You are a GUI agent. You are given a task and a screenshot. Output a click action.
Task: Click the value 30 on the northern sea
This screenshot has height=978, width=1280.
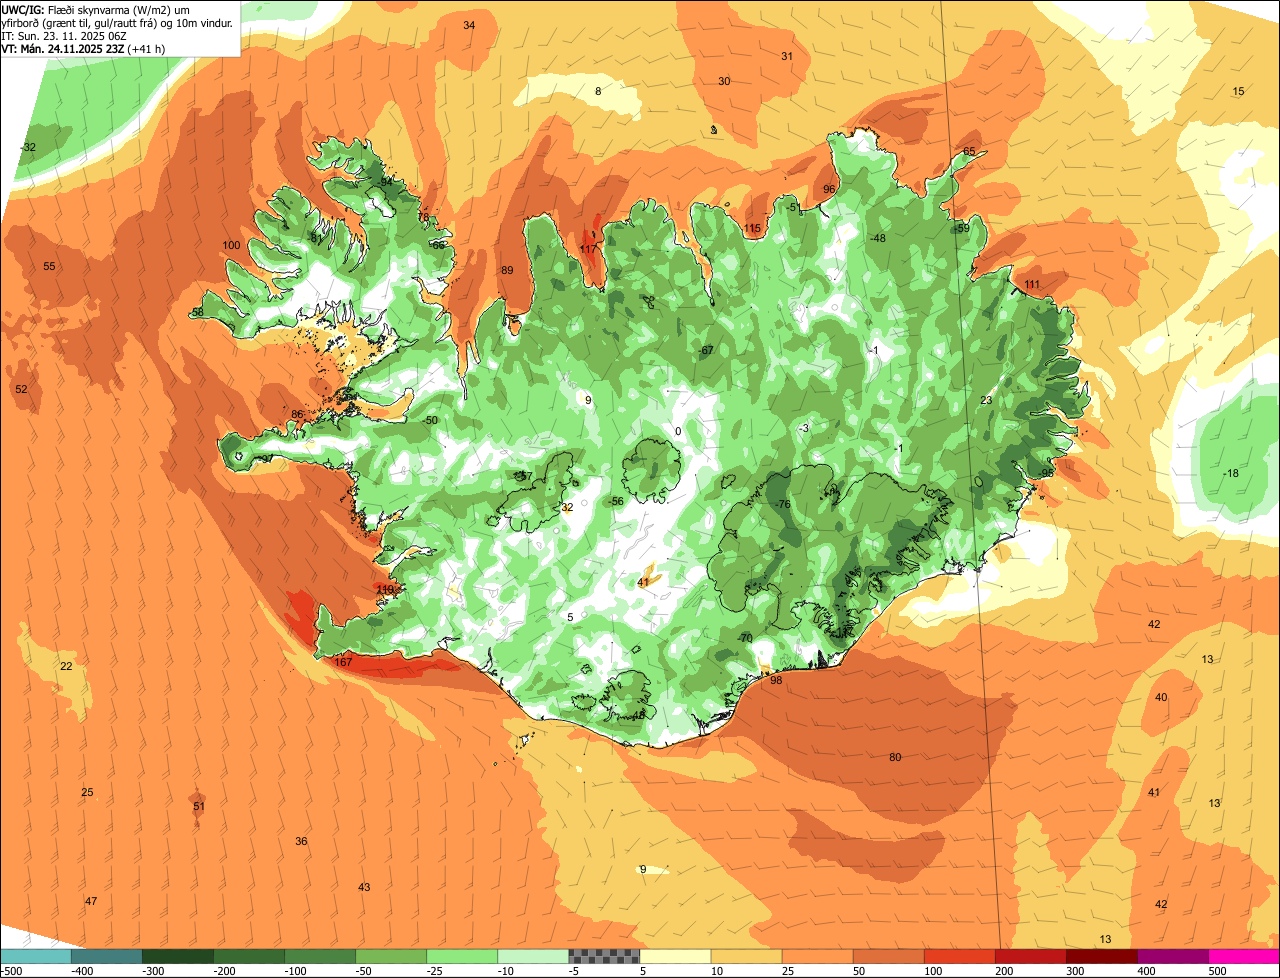[724, 81]
